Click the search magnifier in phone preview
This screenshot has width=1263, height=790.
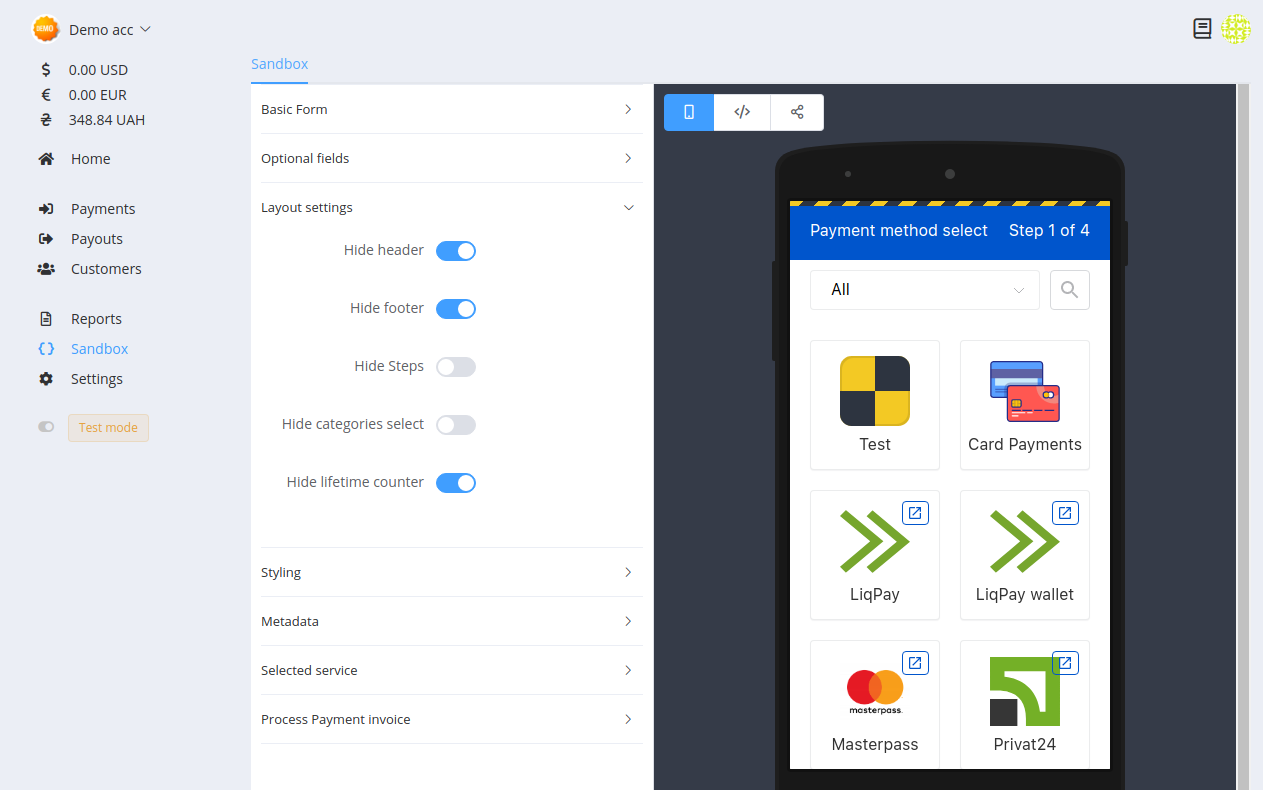coord(1070,290)
